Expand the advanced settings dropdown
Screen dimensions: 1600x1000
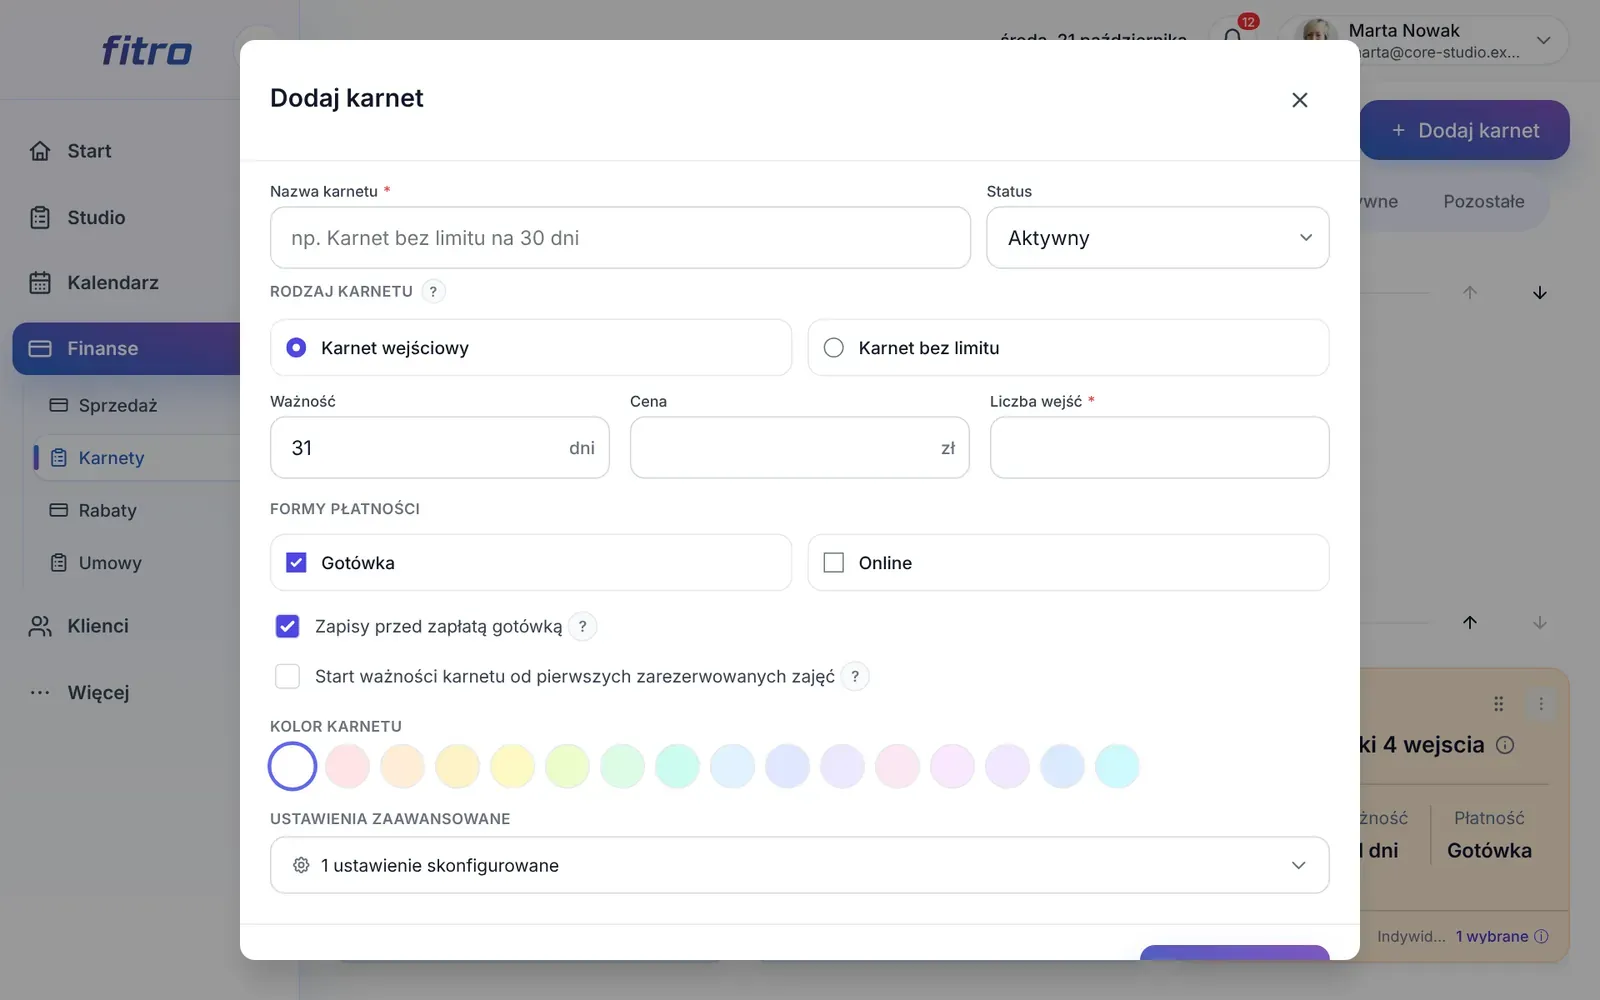799,865
